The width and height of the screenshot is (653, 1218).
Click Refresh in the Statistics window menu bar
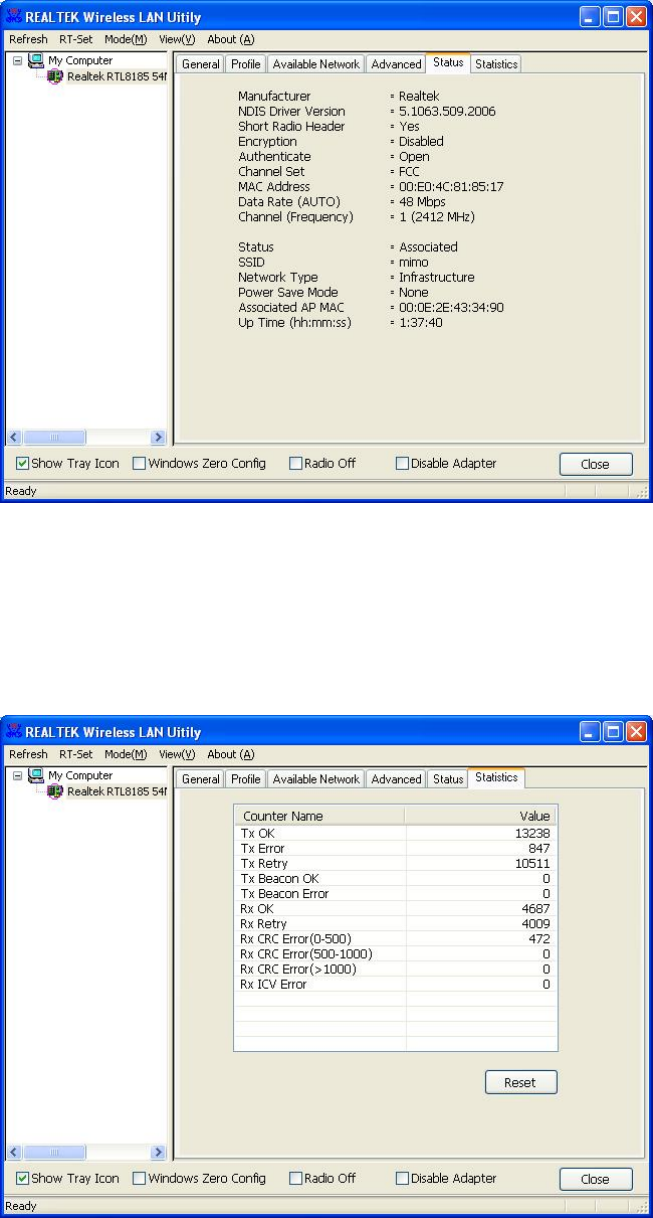tap(28, 754)
